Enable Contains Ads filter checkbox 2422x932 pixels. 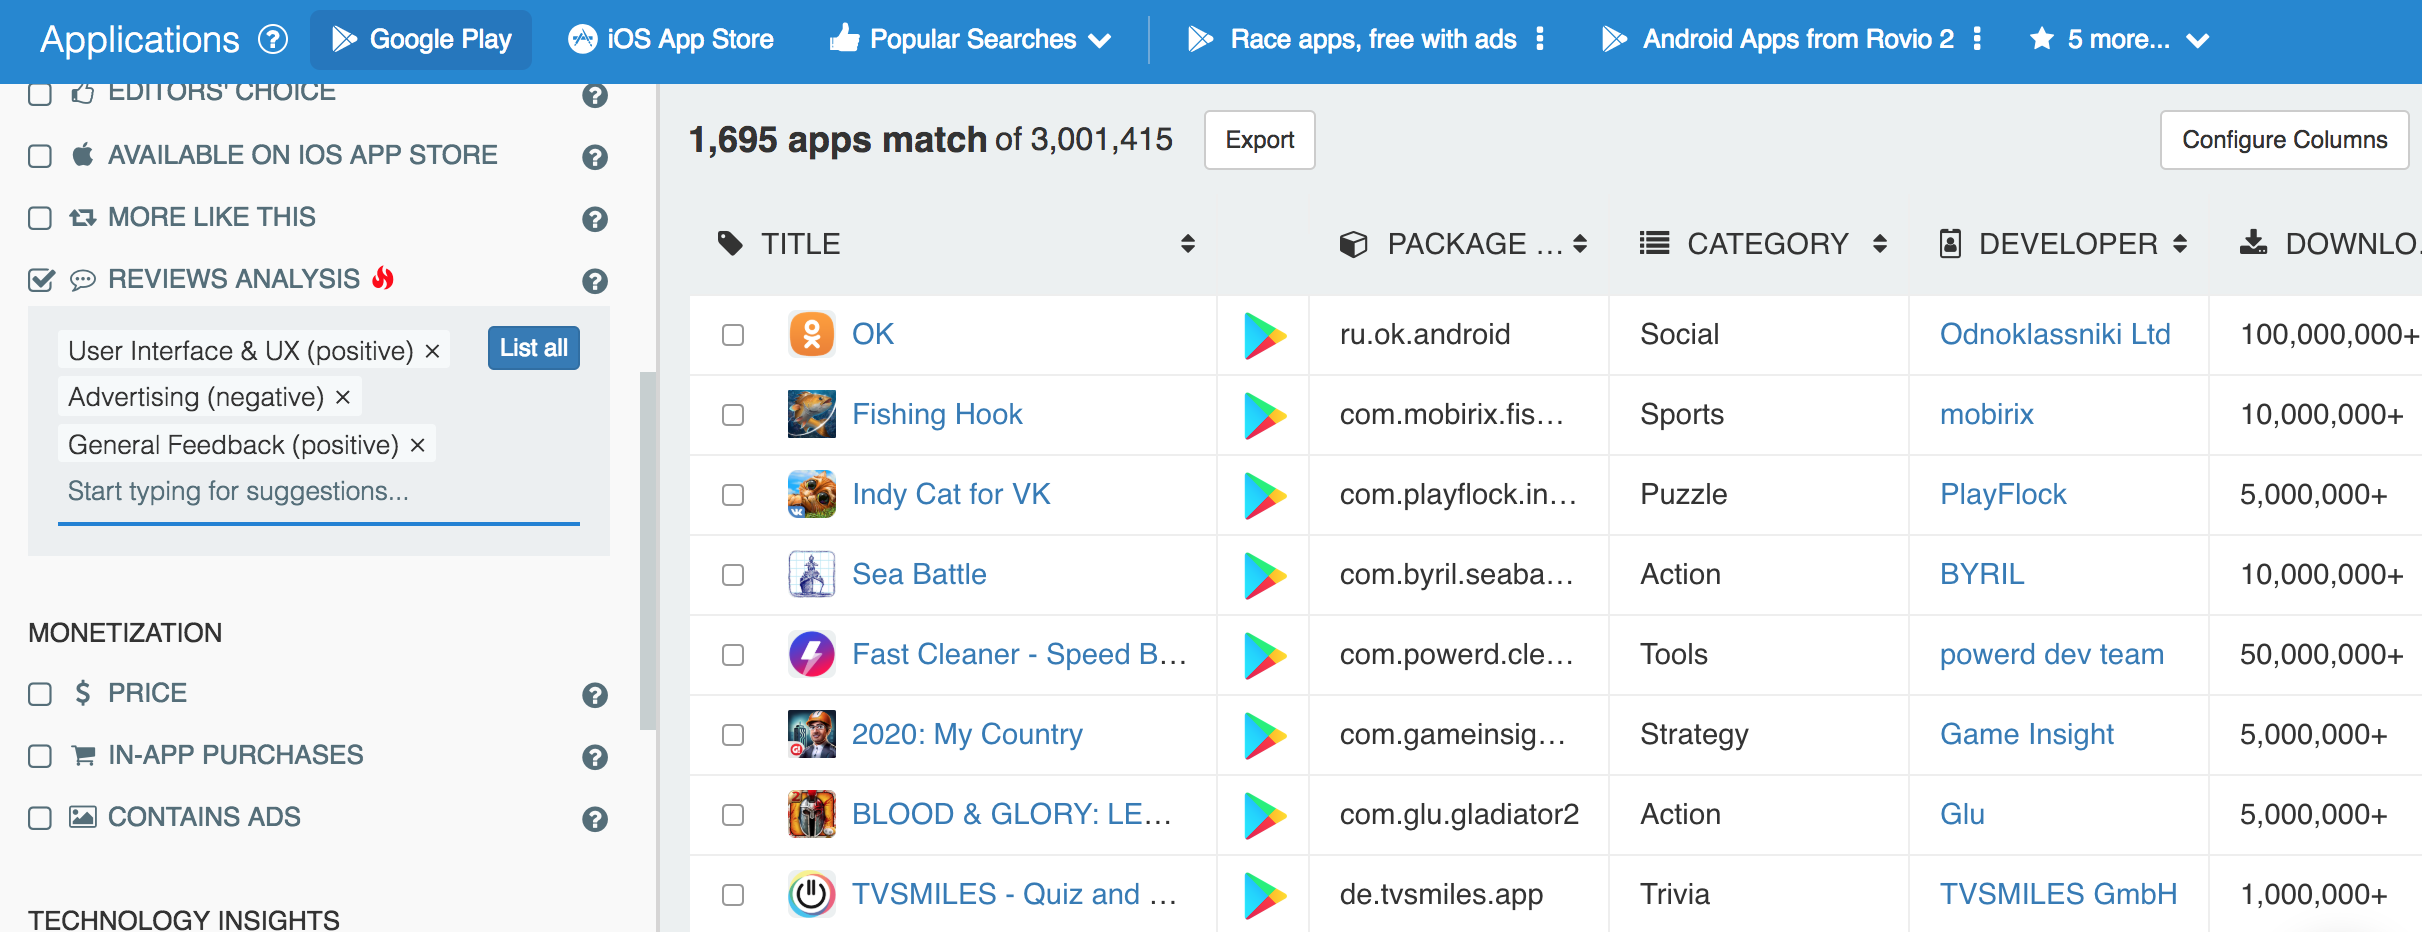[40, 818]
